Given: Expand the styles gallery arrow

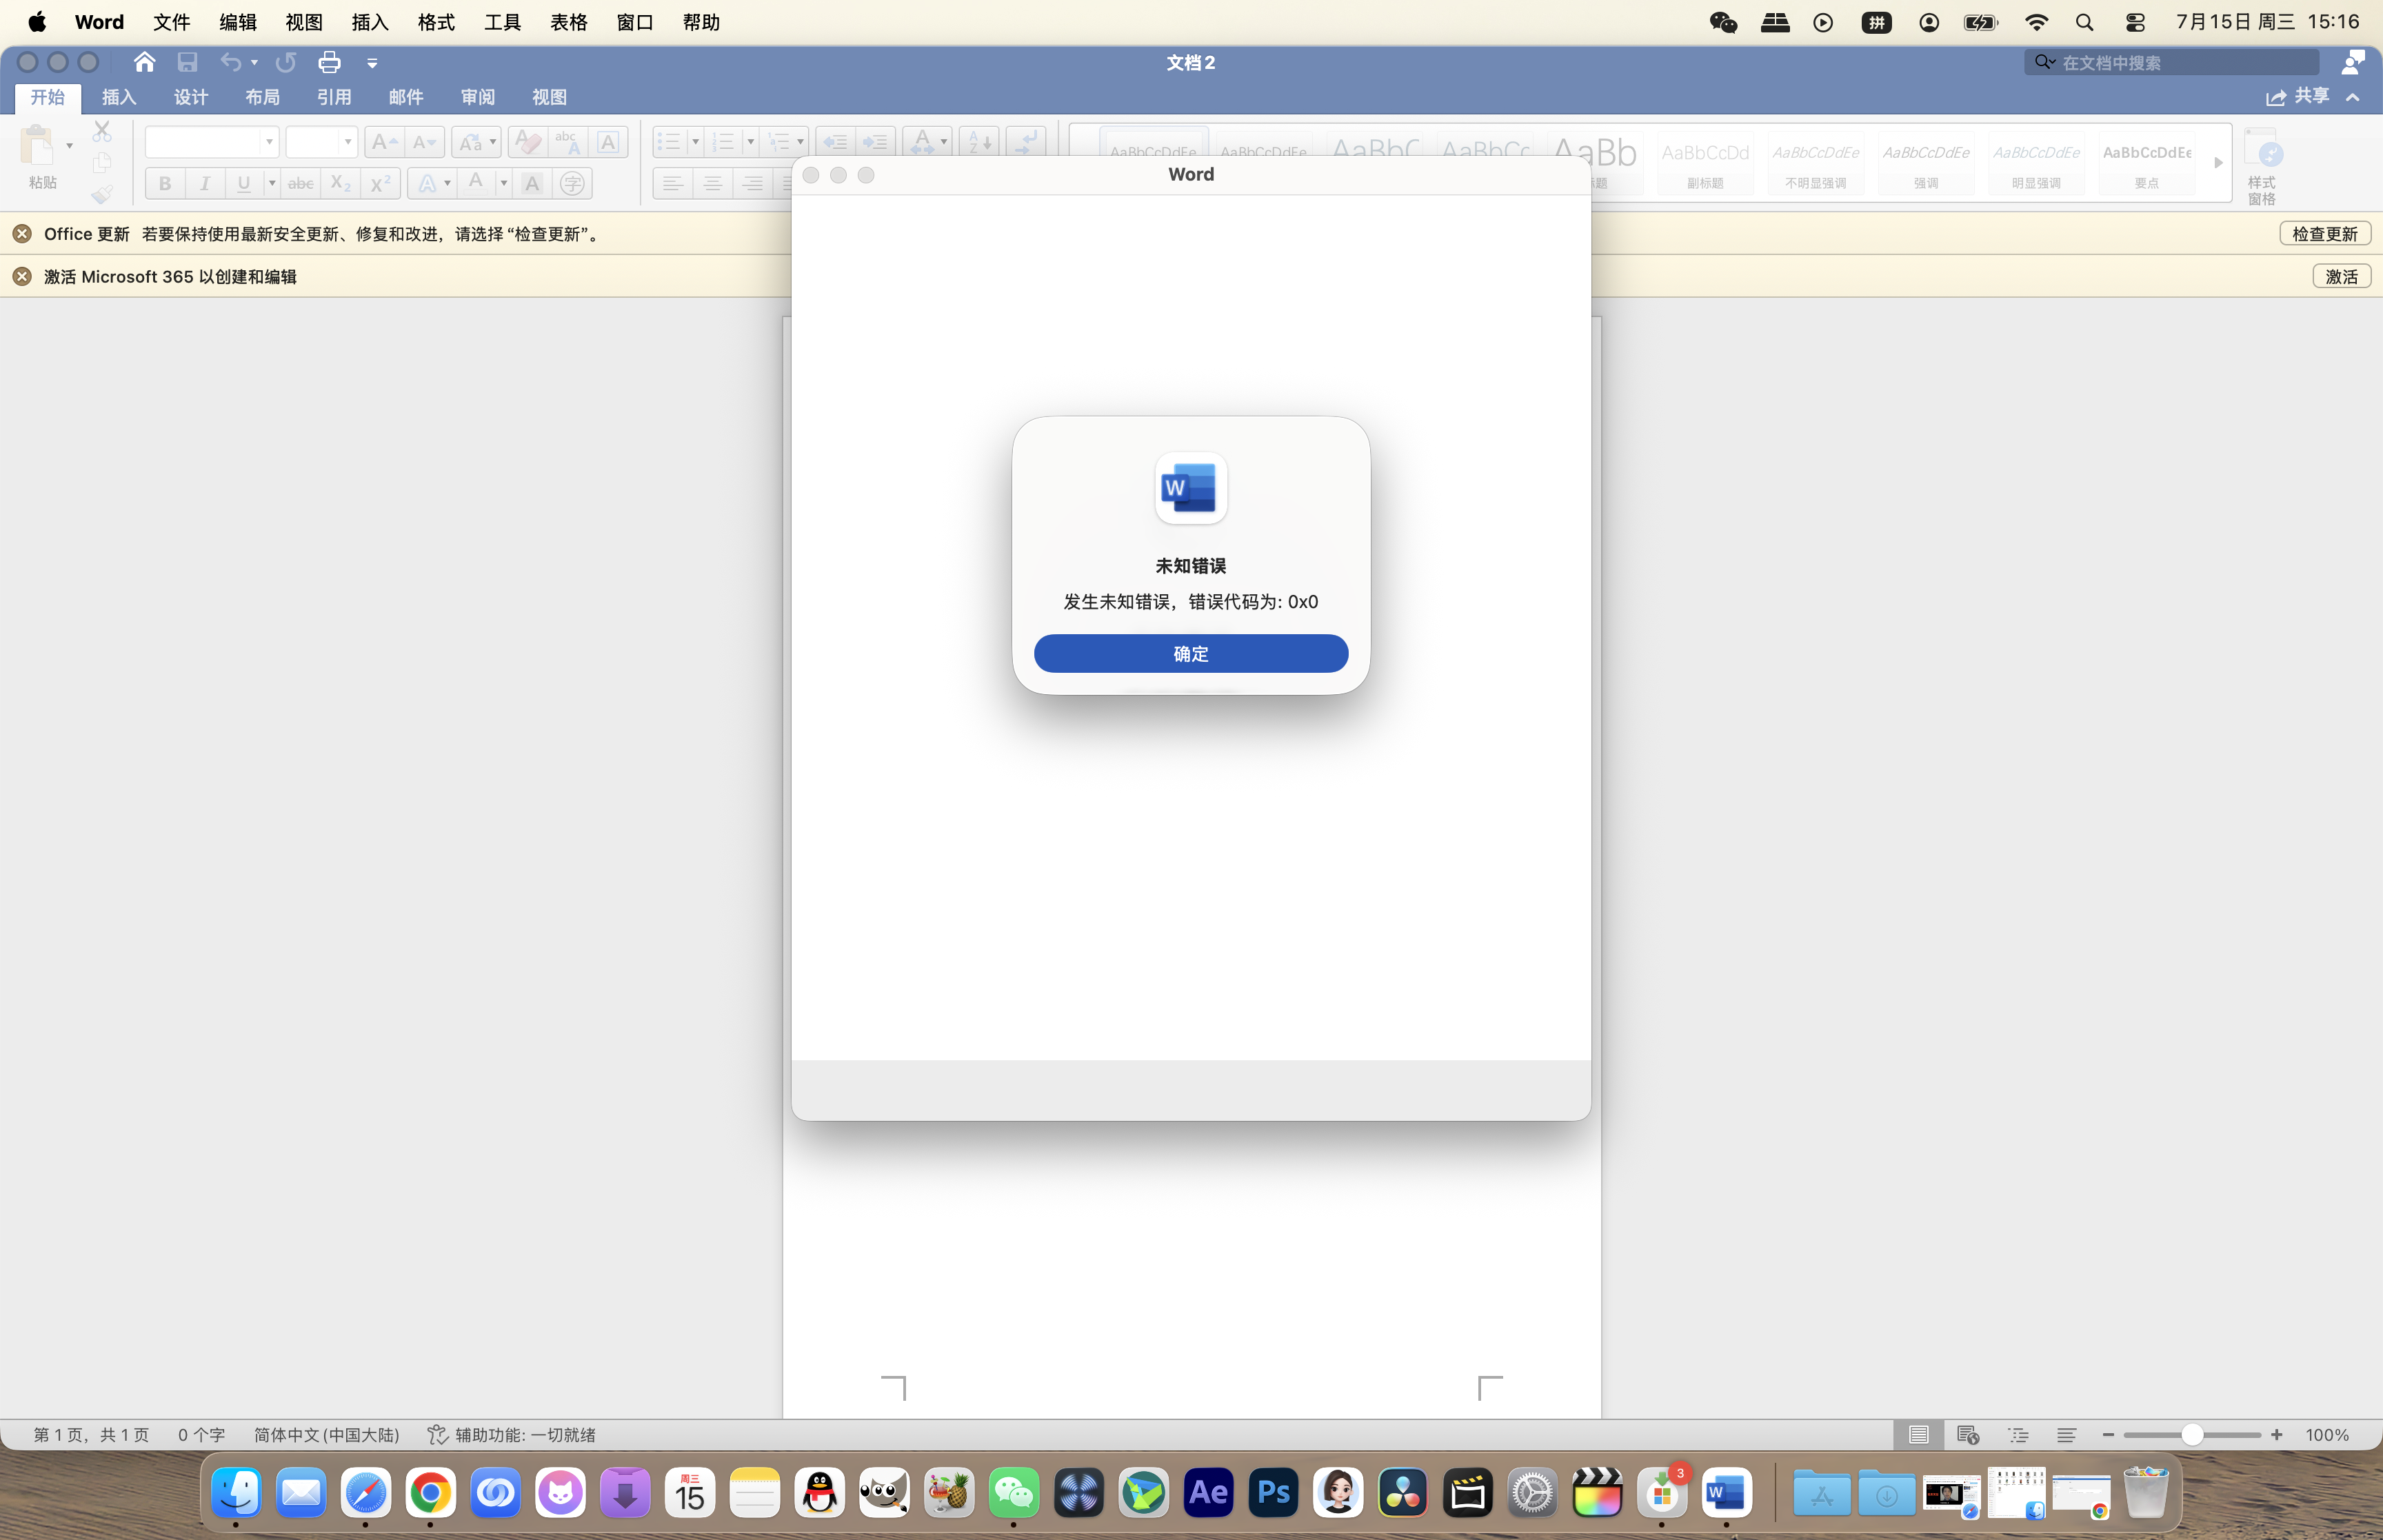Looking at the screenshot, I should 2217,163.
